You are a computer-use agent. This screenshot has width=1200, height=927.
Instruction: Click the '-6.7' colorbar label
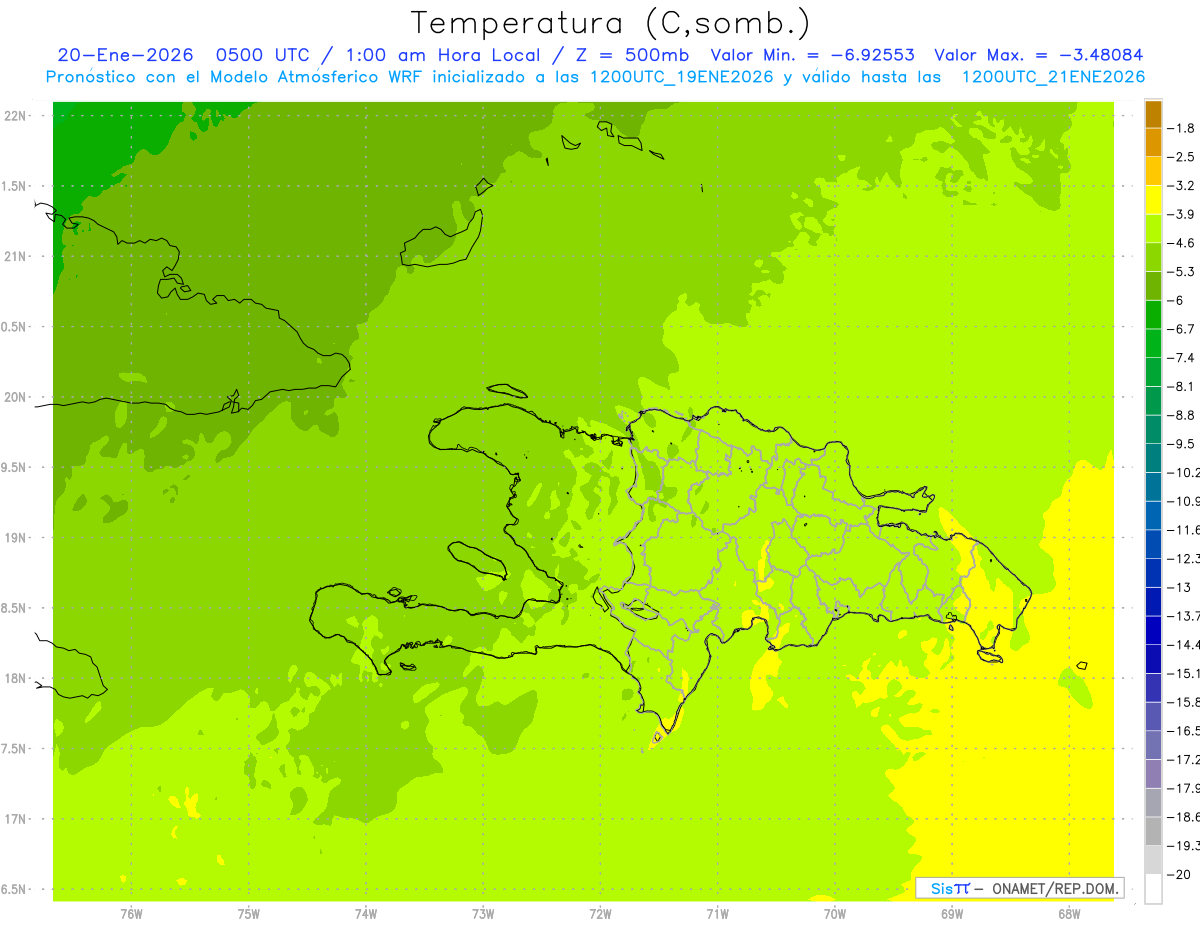[x=1182, y=329]
